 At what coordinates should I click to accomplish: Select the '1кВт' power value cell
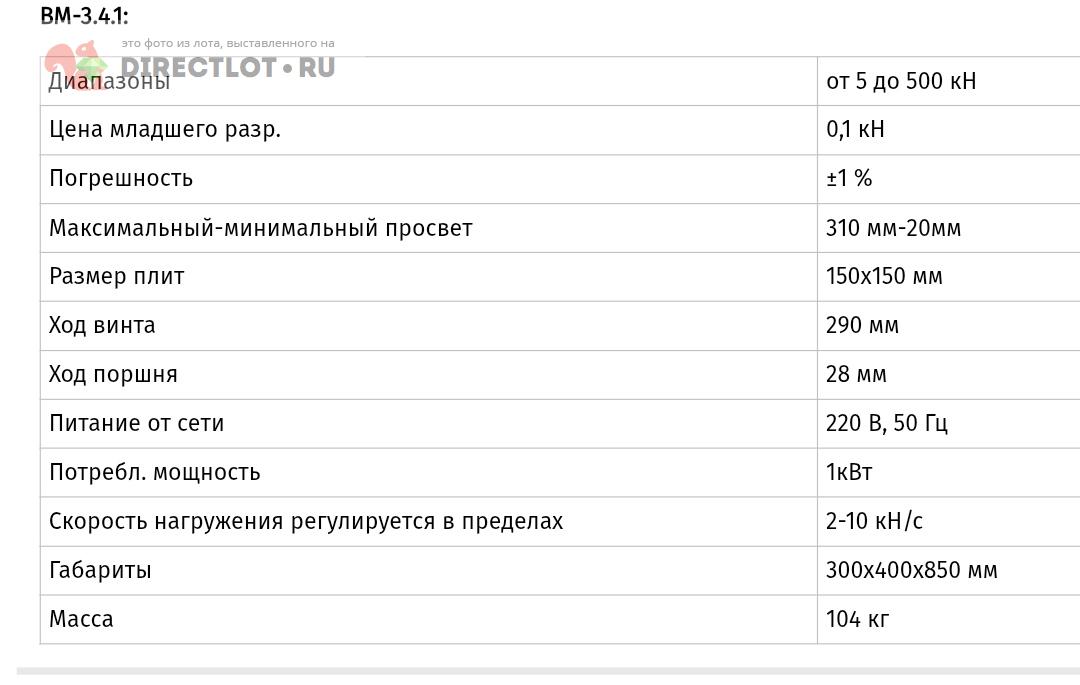coord(849,473)
